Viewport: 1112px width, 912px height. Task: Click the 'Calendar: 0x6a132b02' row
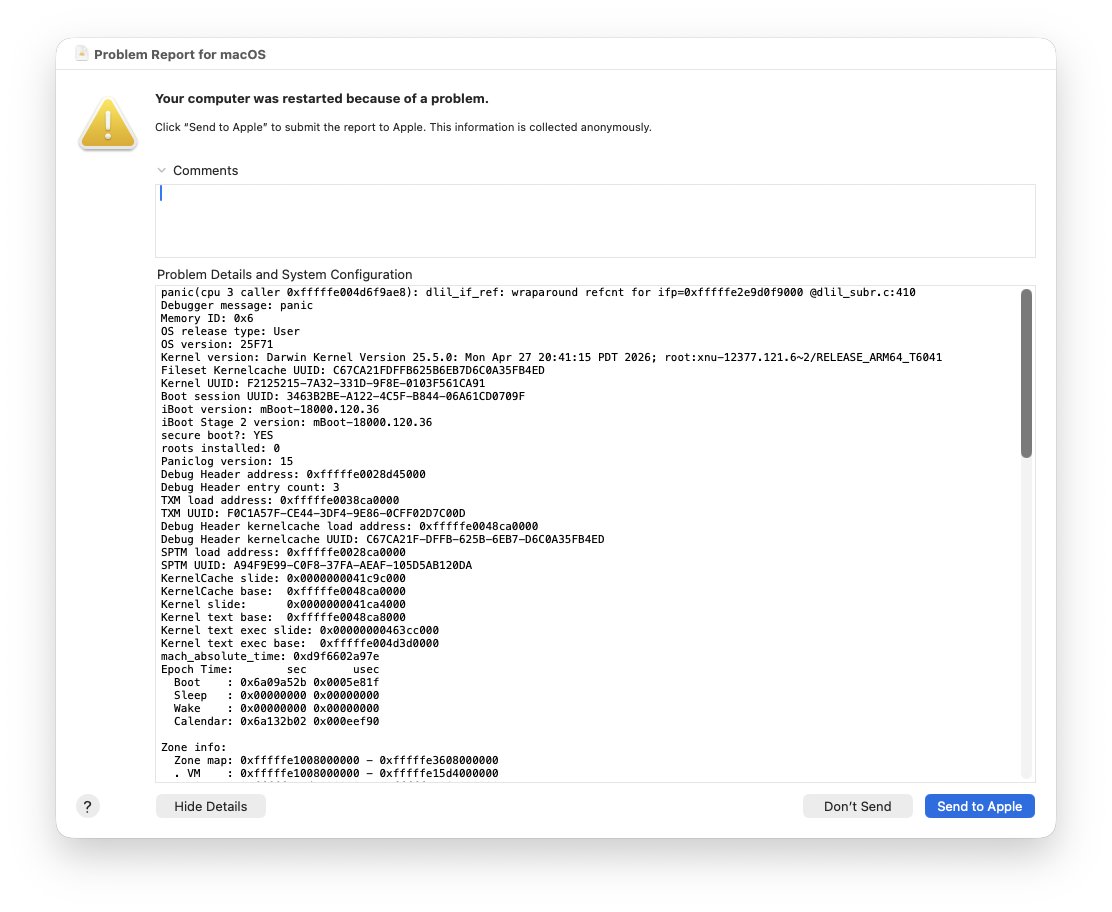276,721
